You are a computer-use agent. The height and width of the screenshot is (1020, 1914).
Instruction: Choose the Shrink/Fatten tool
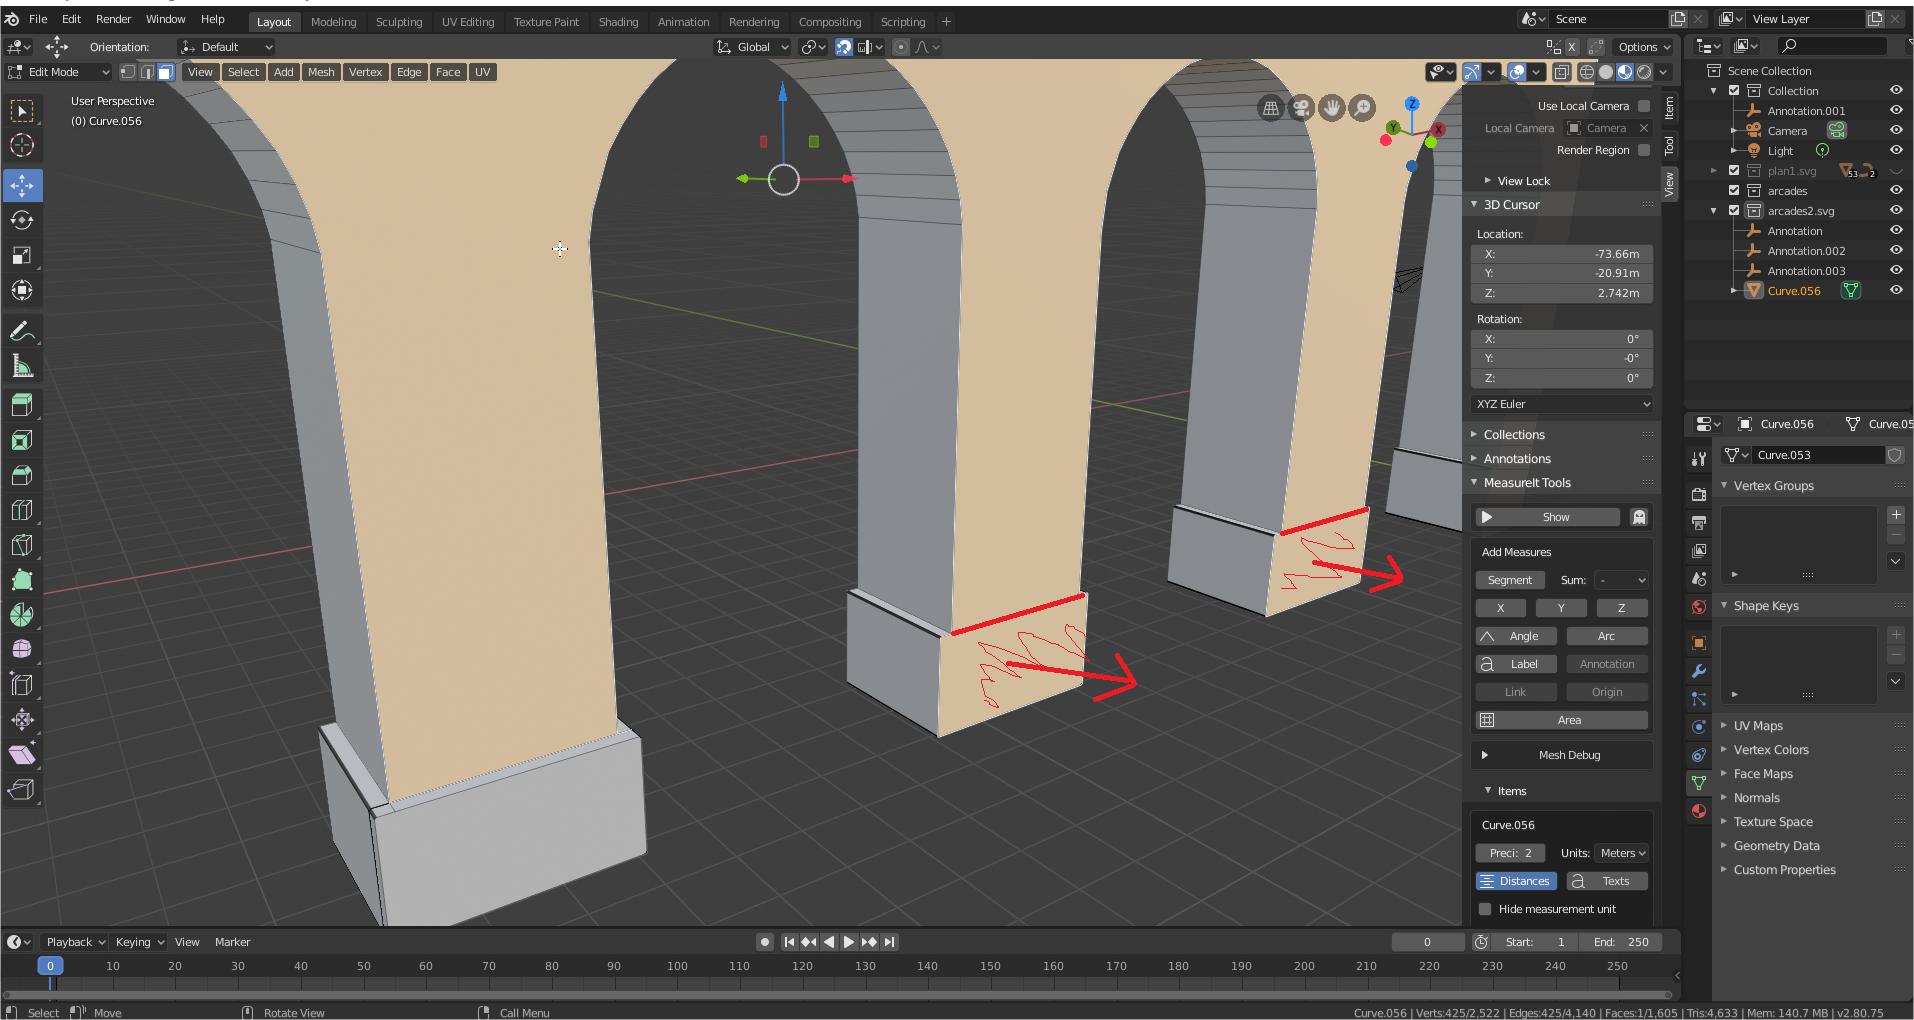click(22, 720)
